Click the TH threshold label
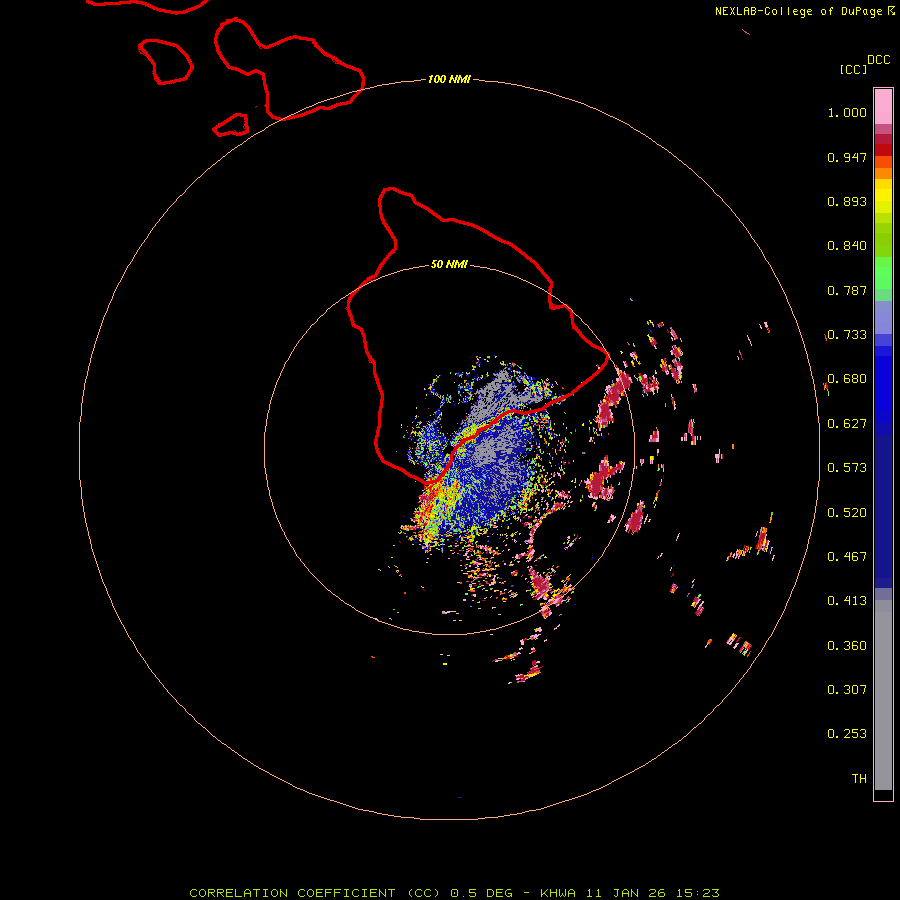This screenshot has height=900, width=900. [x=859, y=779]
